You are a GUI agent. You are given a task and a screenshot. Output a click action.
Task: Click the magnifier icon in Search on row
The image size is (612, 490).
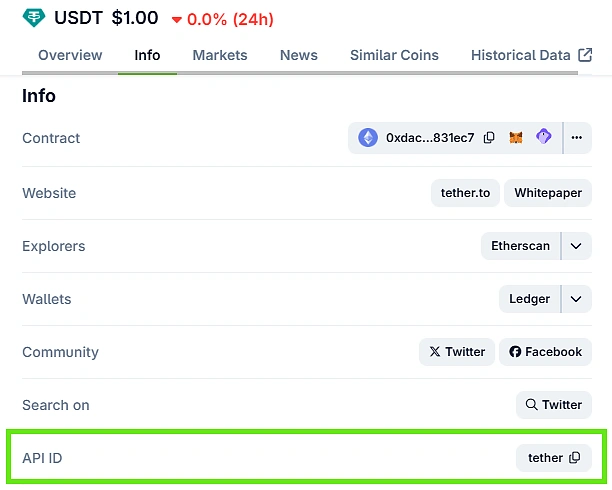[531, 405]
